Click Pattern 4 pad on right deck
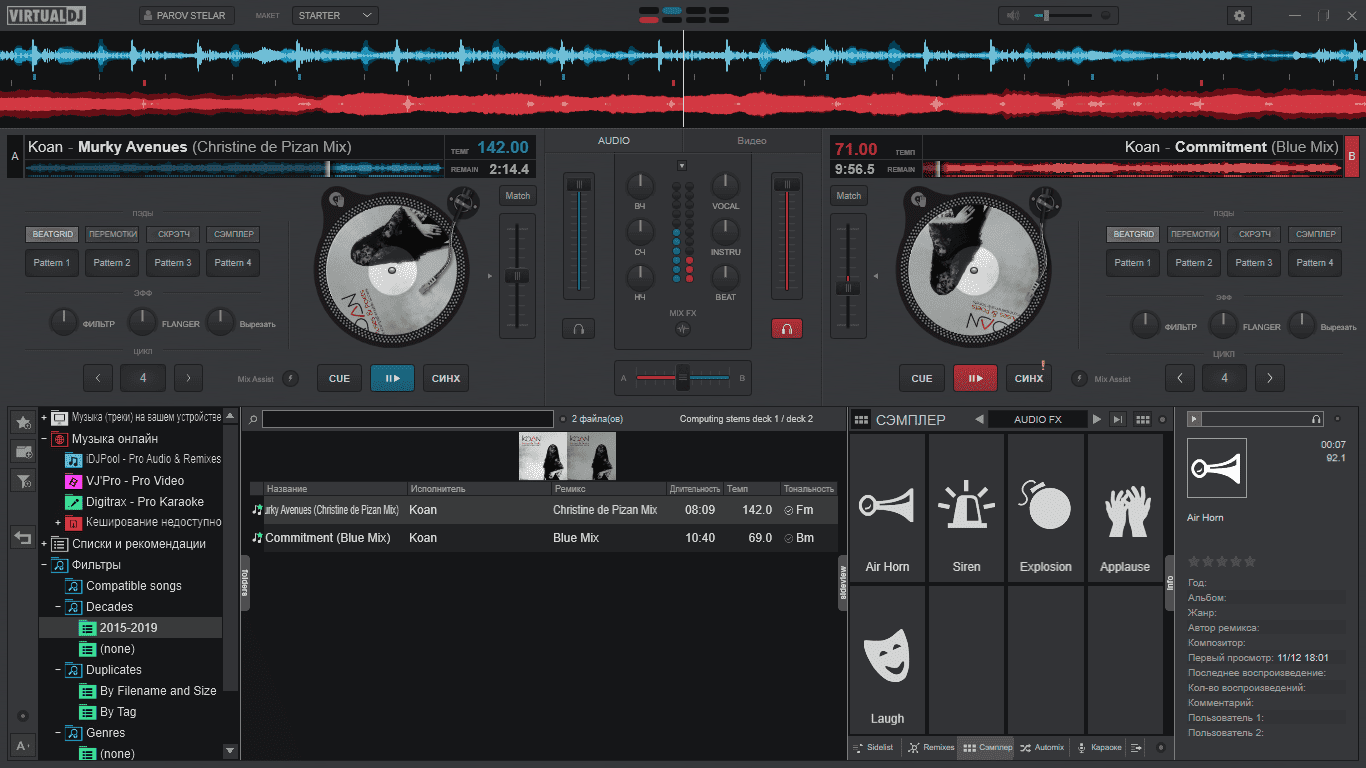1366x768 pixels. tap(1316, 263)
